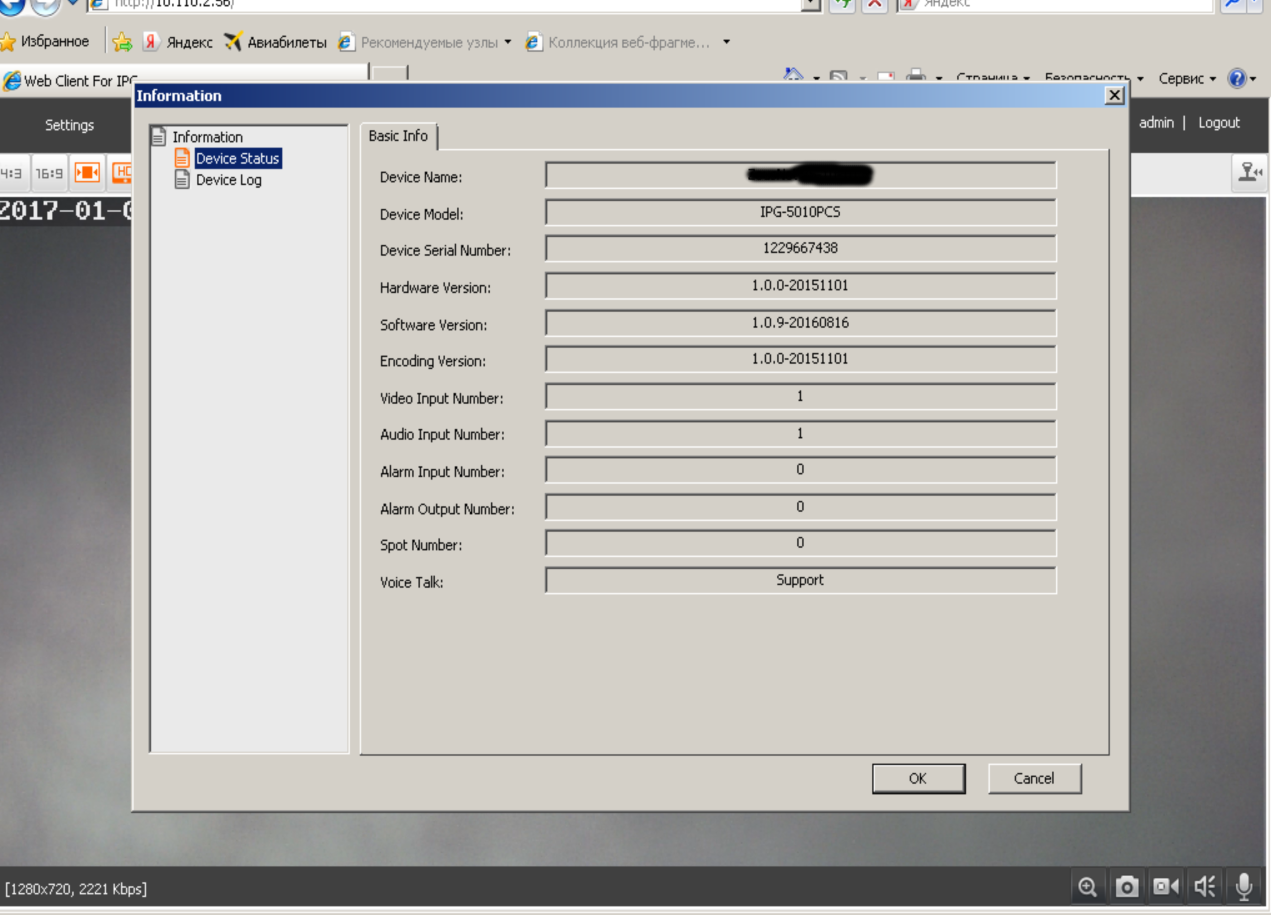Open the Авиабилеты bookmark
1271x915 pixels.
point(275,42)
